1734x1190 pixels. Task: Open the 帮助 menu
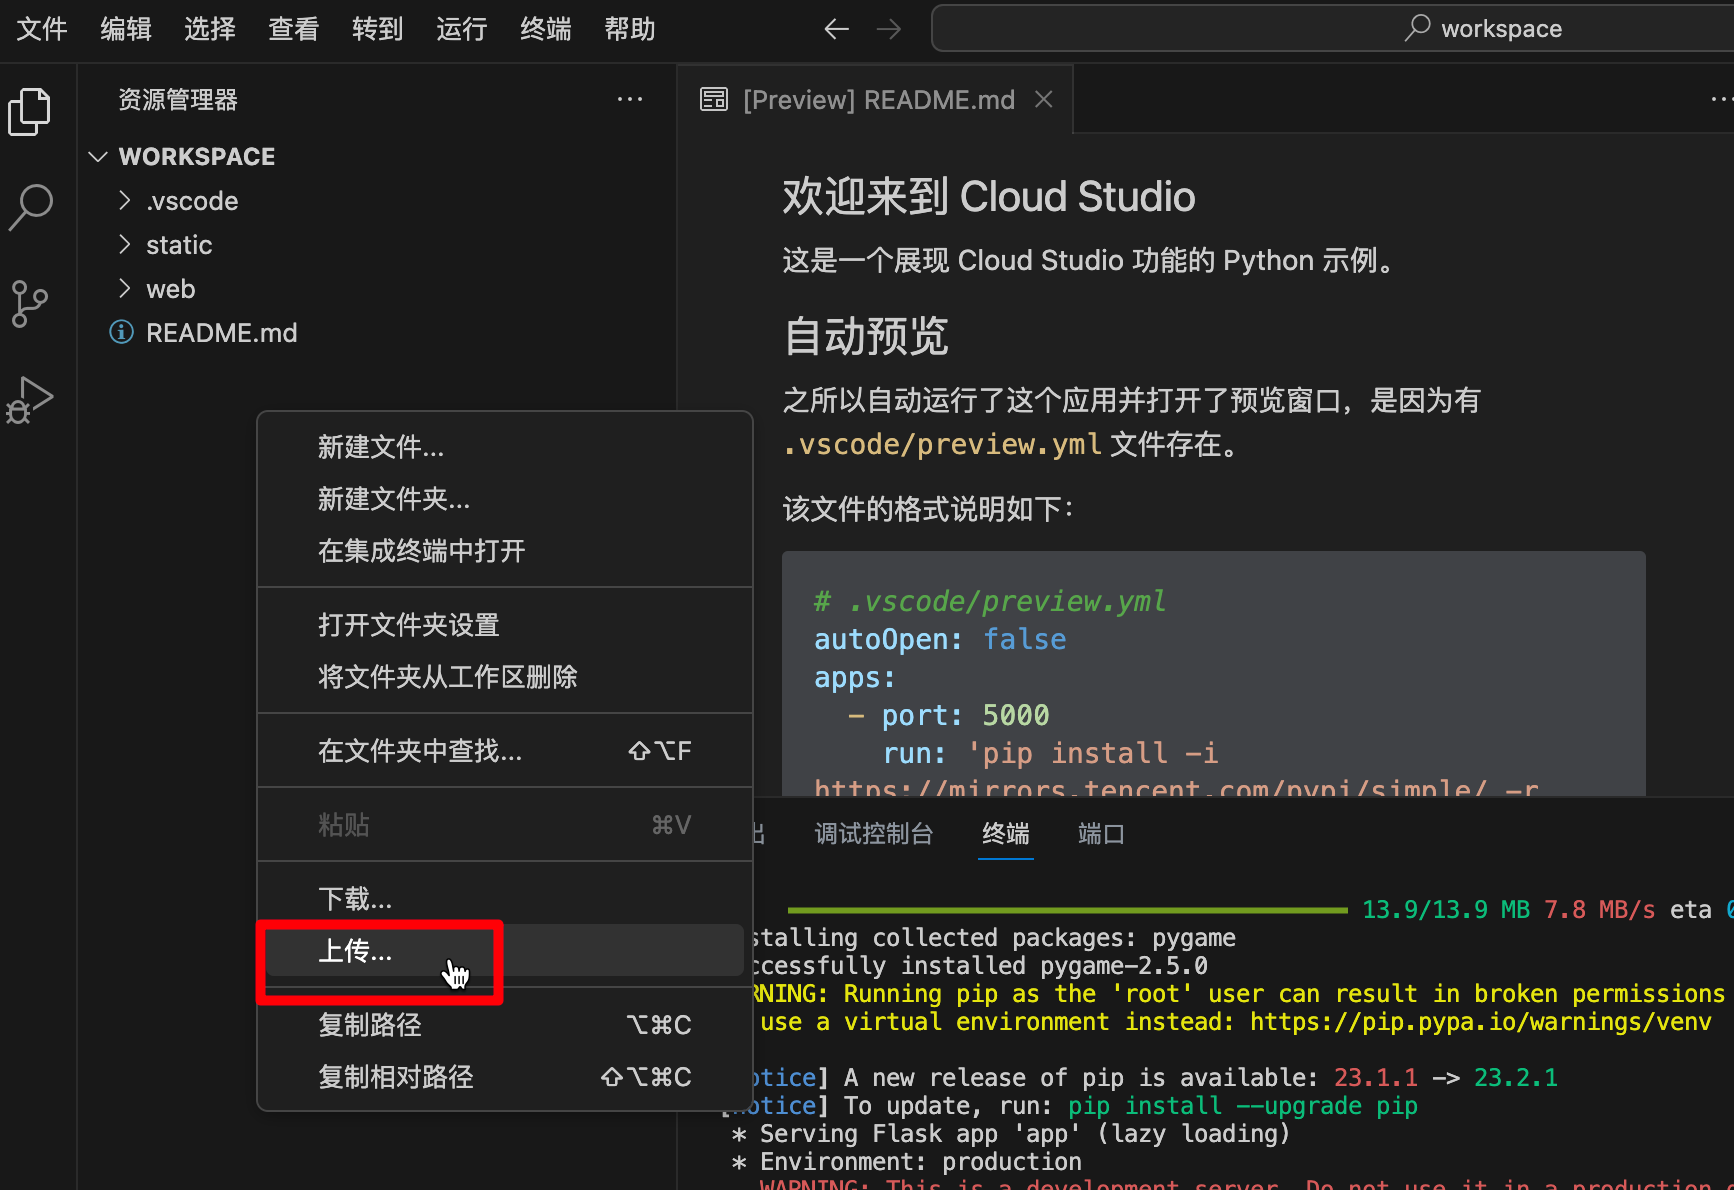point(630,29)
